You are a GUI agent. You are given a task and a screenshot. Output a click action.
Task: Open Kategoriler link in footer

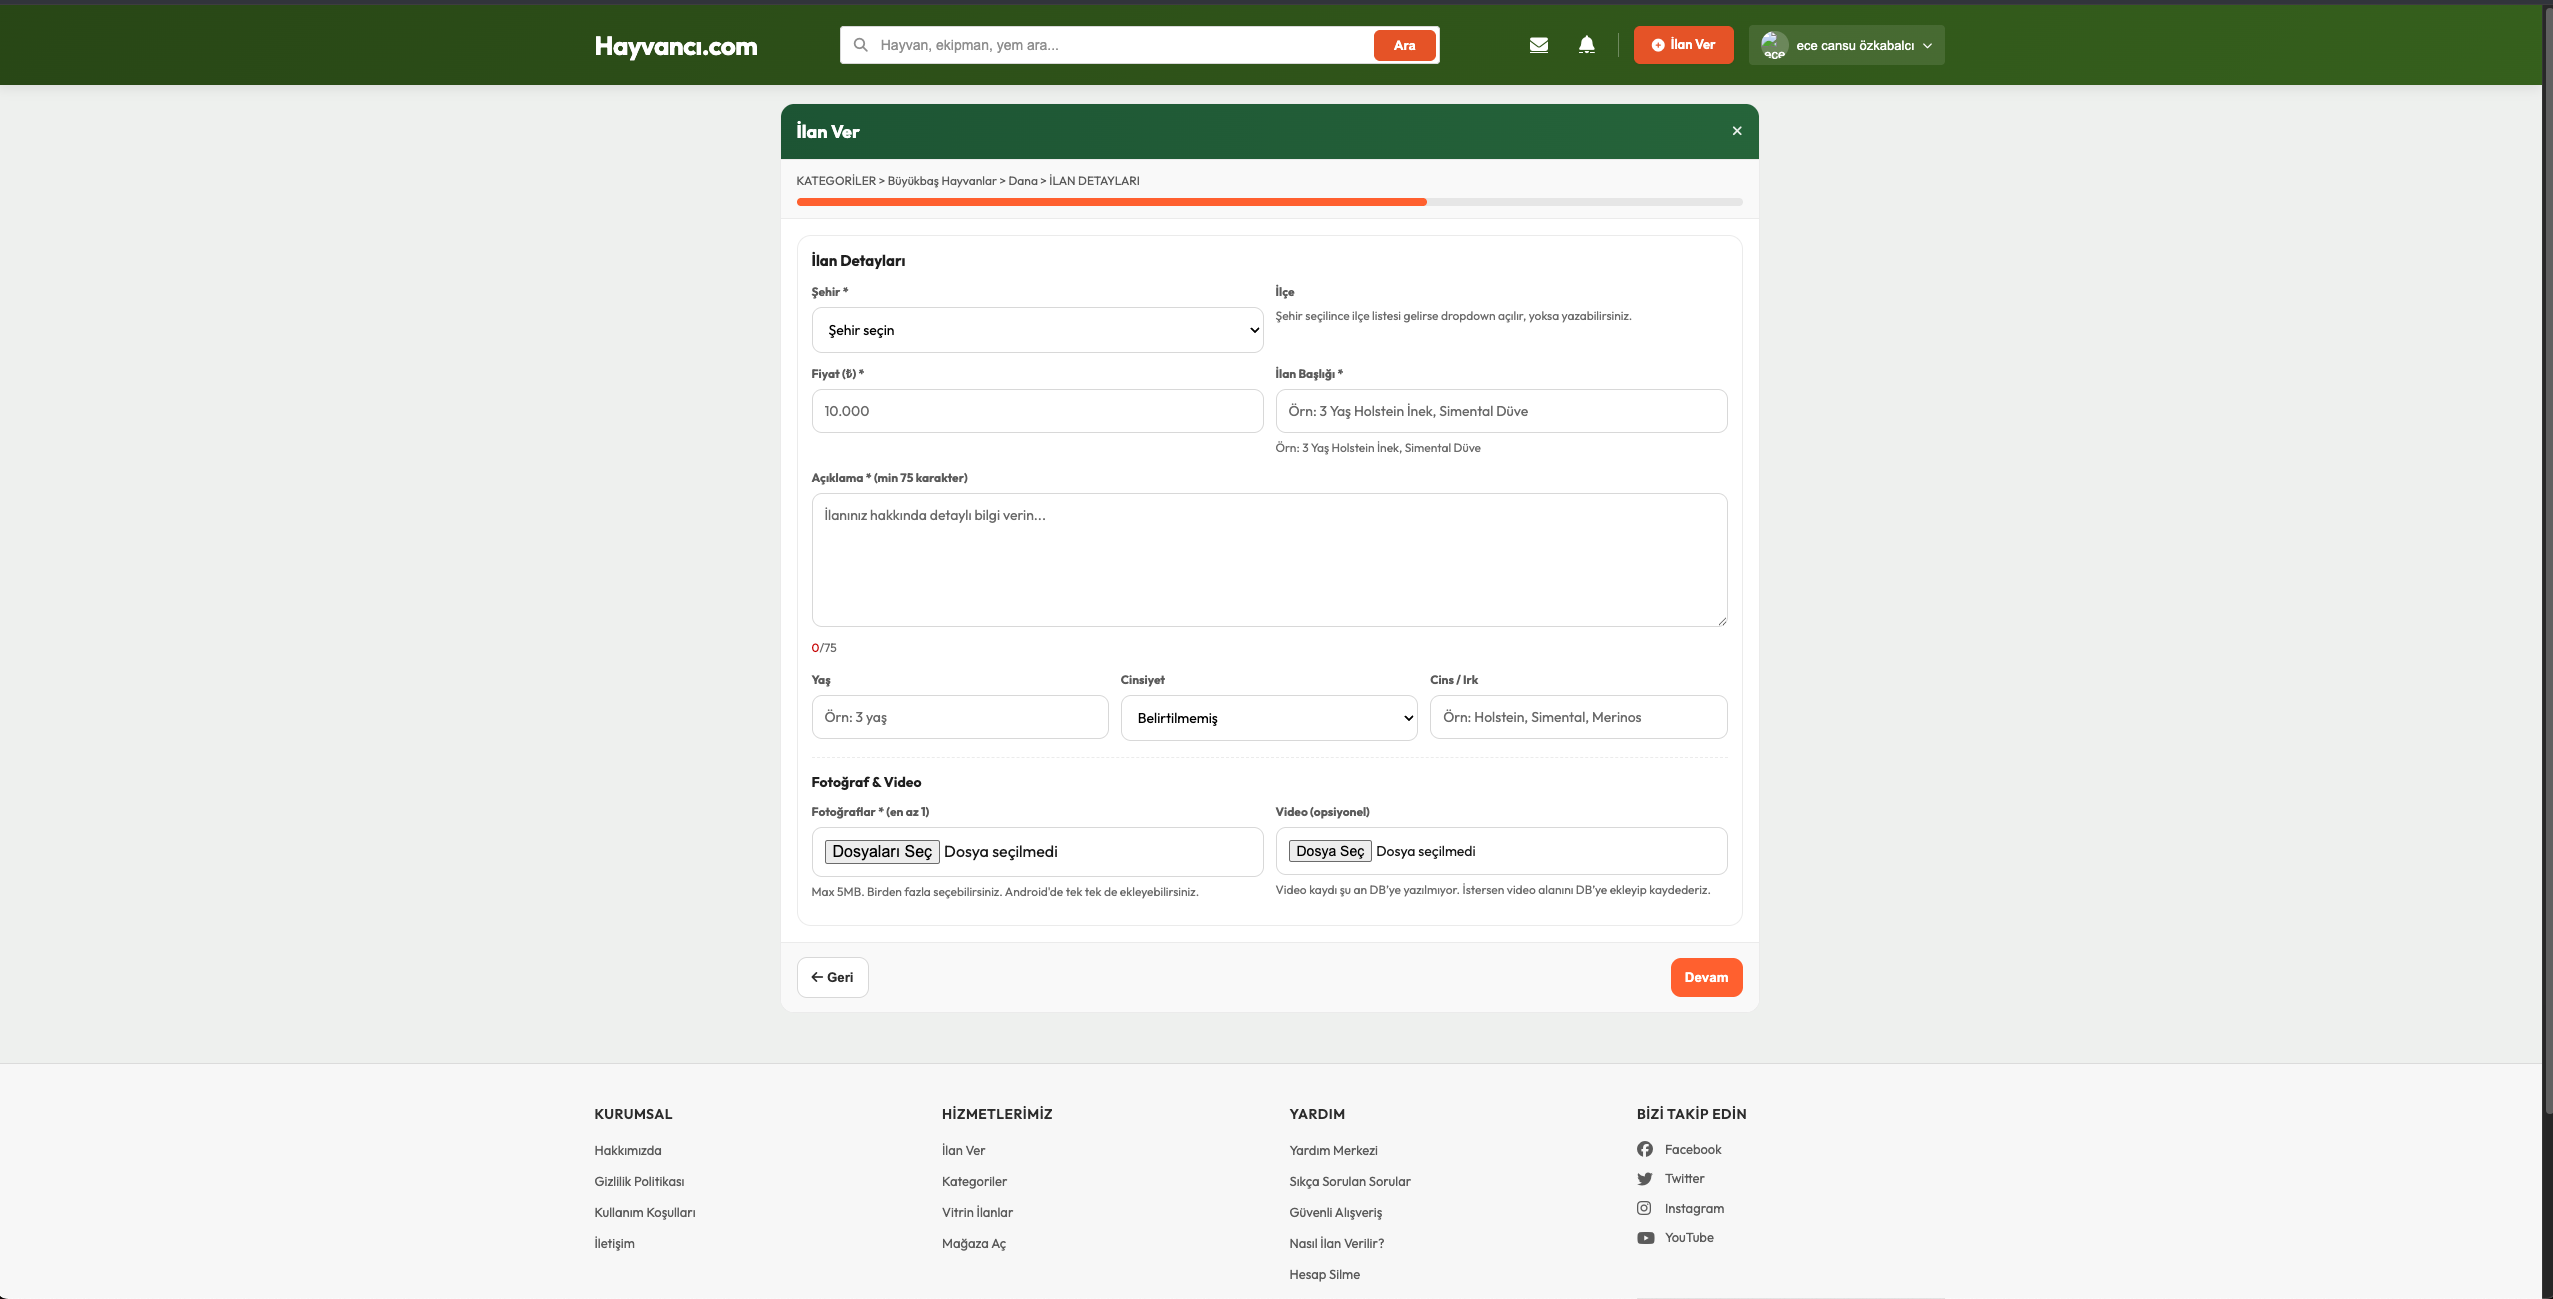tap(973, 1181)
